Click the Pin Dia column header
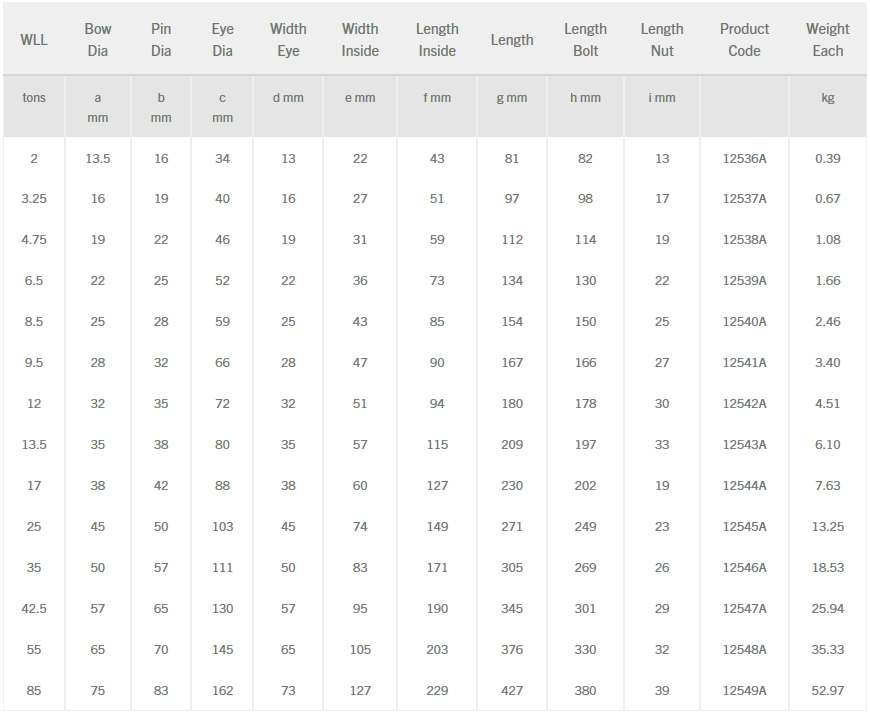 [161, 40]
